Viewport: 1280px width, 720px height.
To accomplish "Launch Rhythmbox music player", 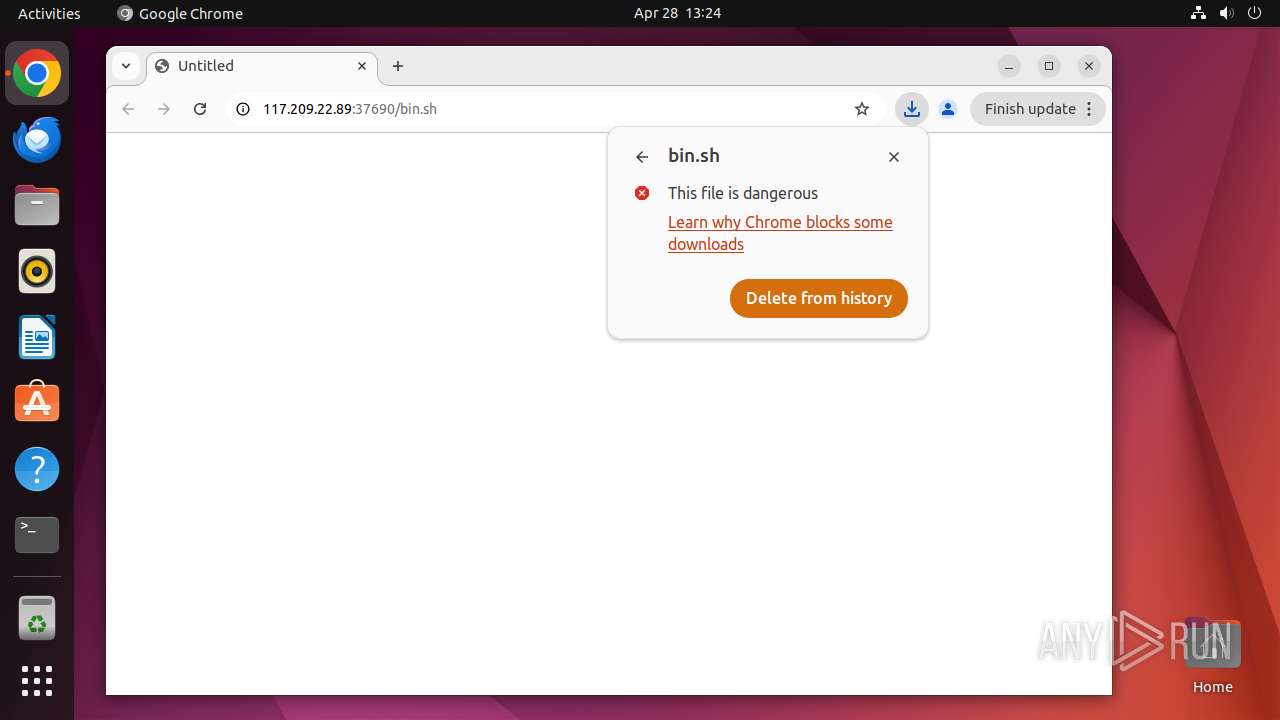I will [37, 272].
